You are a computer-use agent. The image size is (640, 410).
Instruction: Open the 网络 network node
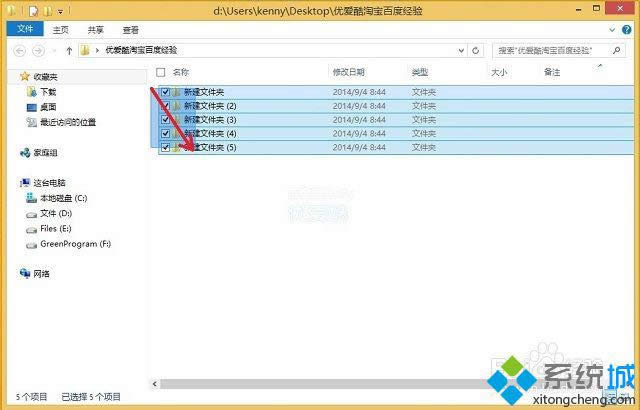coord(41,273)
